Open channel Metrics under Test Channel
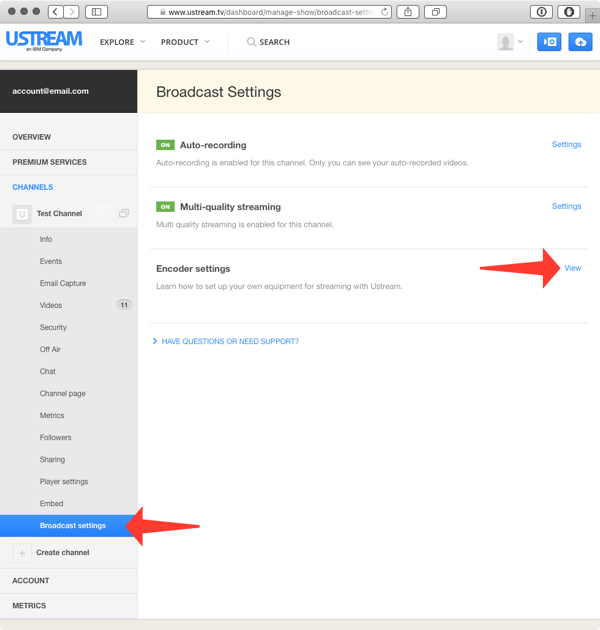 click(x=52, y=415)
